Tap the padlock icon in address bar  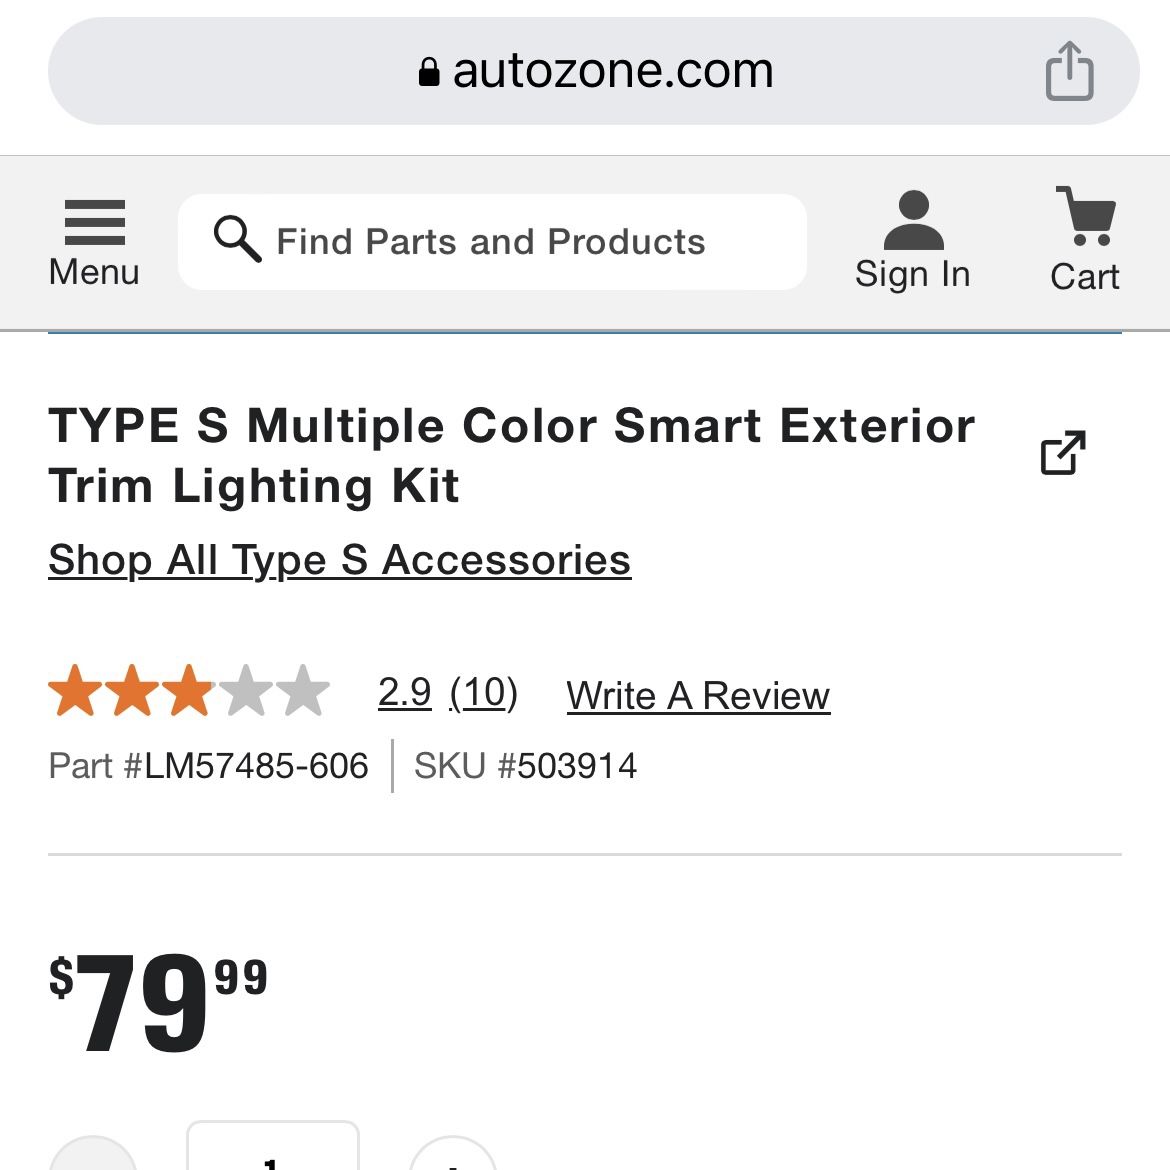pos(430,70)
